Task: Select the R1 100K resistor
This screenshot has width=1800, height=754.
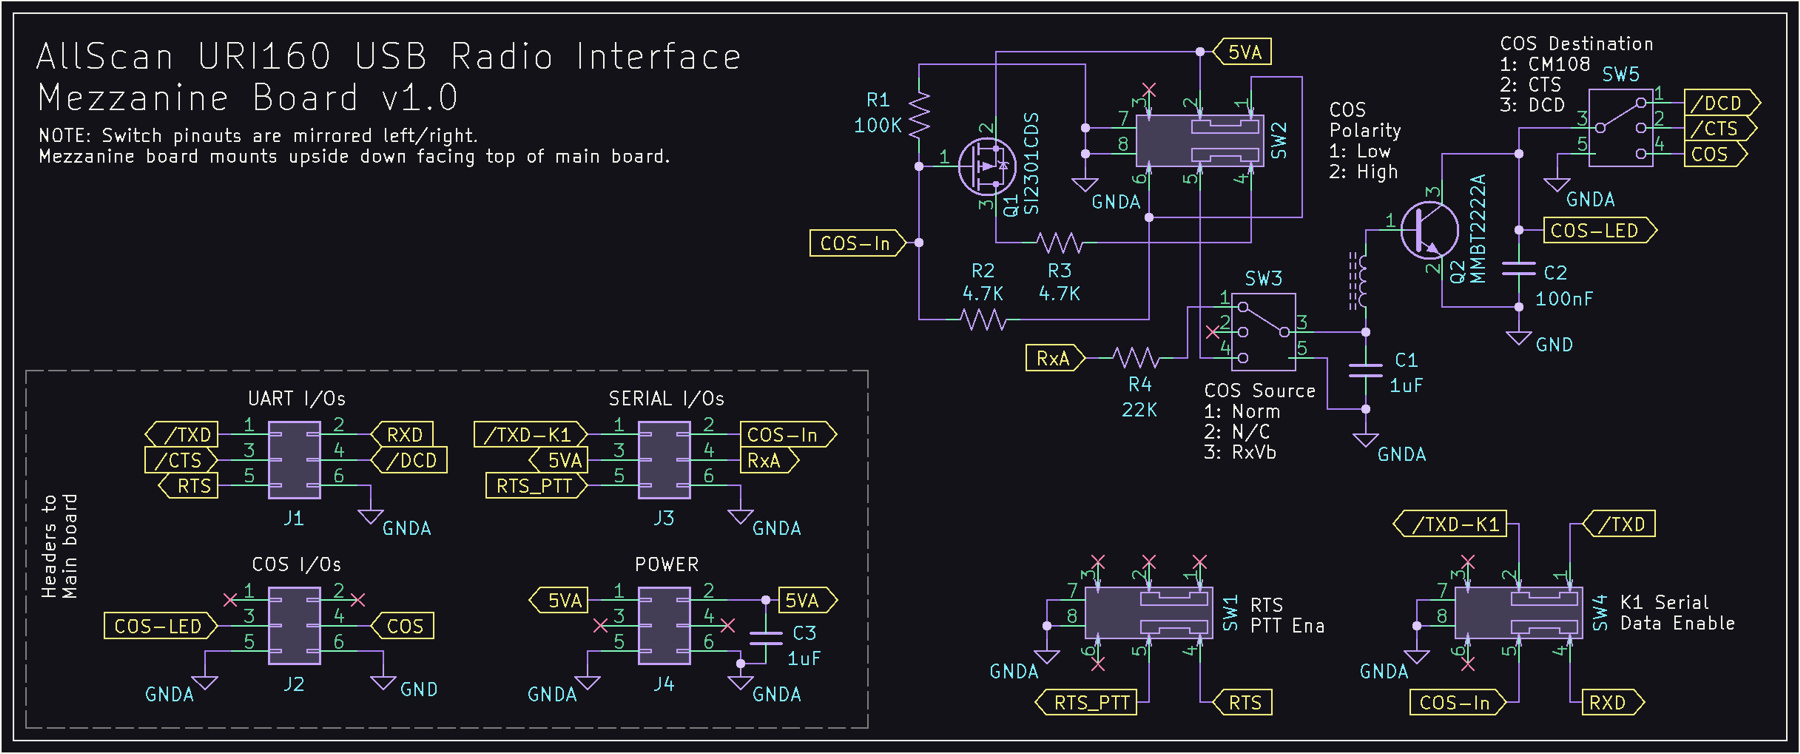Action: pyautogui.click(x=919, y=113)
